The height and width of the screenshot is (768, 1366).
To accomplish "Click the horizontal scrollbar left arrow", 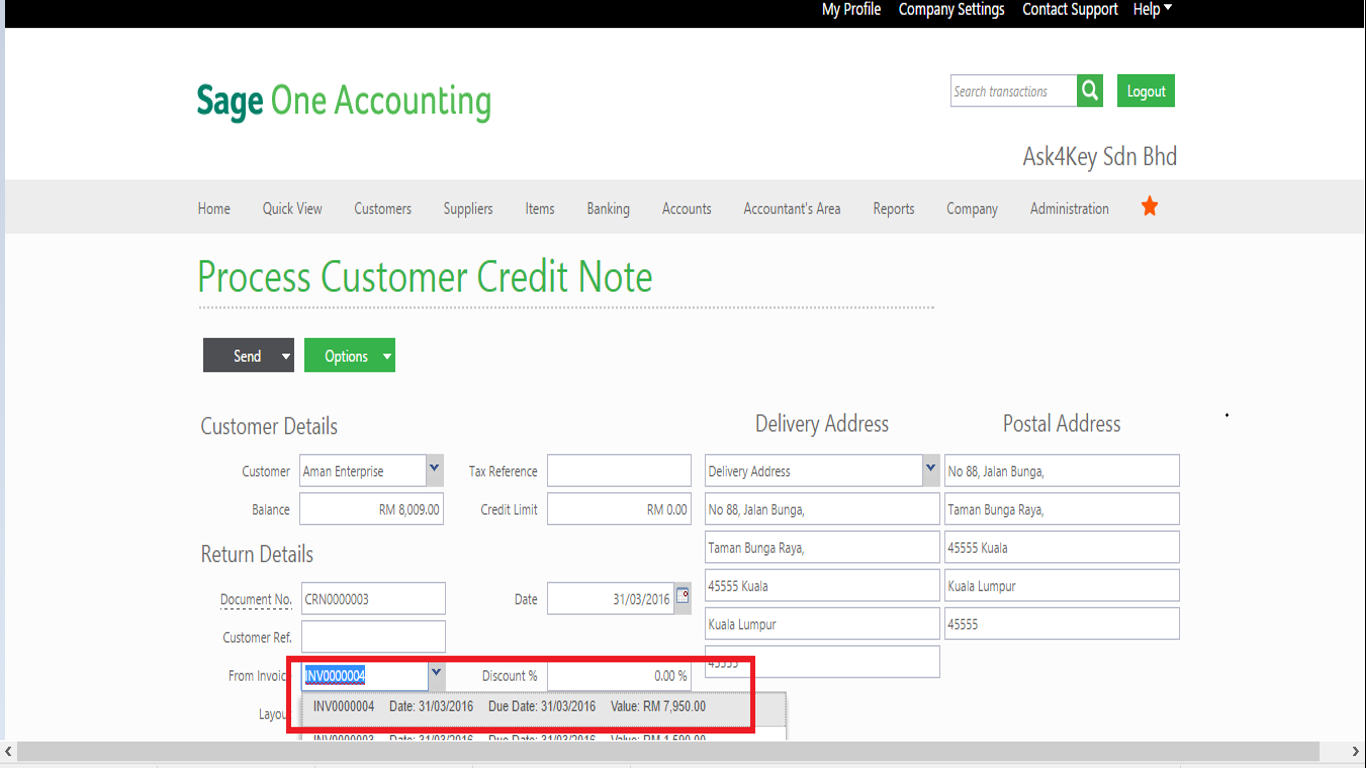I will tap(9, 751).
